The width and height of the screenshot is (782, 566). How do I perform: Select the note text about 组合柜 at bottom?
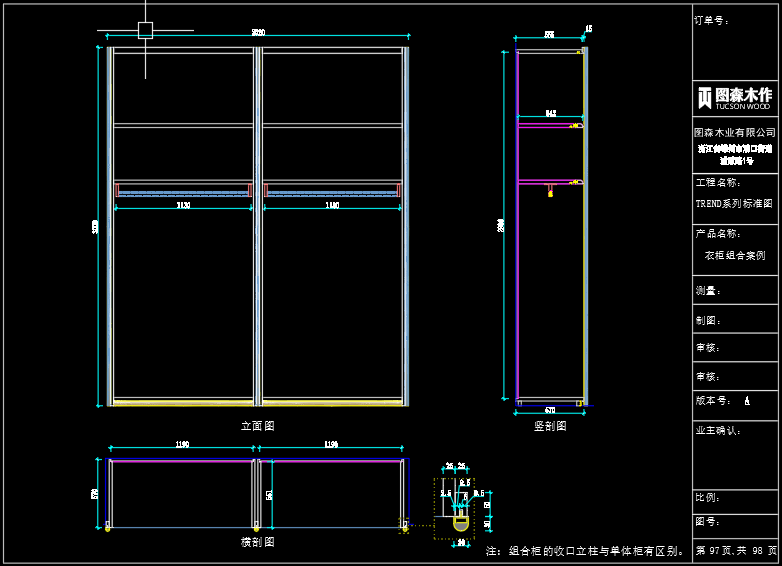(x=586, y=550)
